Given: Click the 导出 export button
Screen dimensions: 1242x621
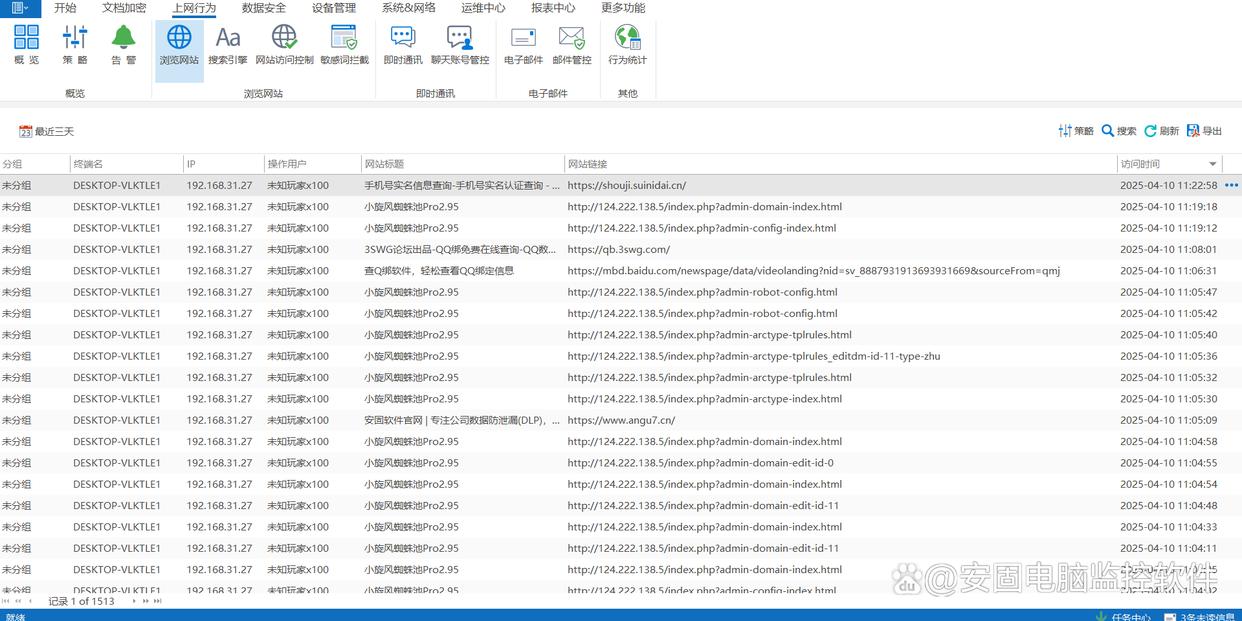Looking at the screenshot, I should (x=1204, y=131).
